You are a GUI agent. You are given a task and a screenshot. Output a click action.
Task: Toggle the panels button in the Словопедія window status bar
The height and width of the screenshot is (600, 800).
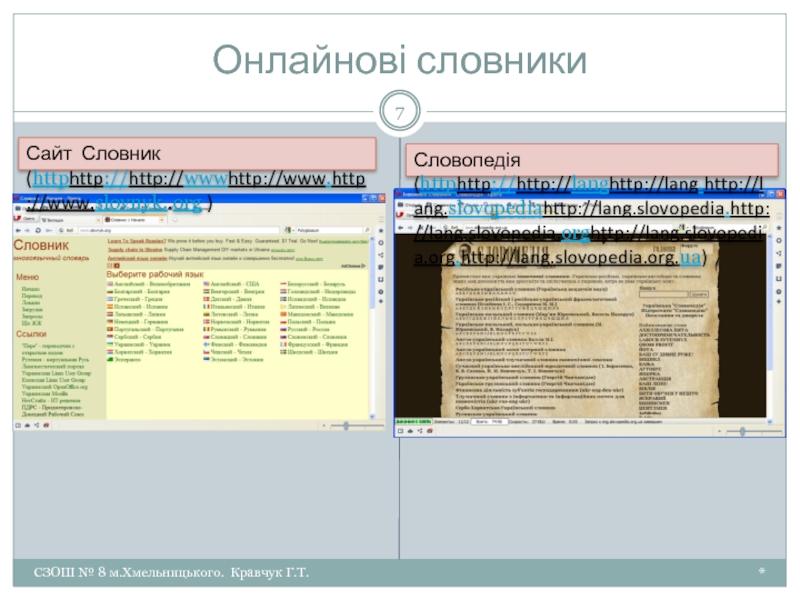401,431
